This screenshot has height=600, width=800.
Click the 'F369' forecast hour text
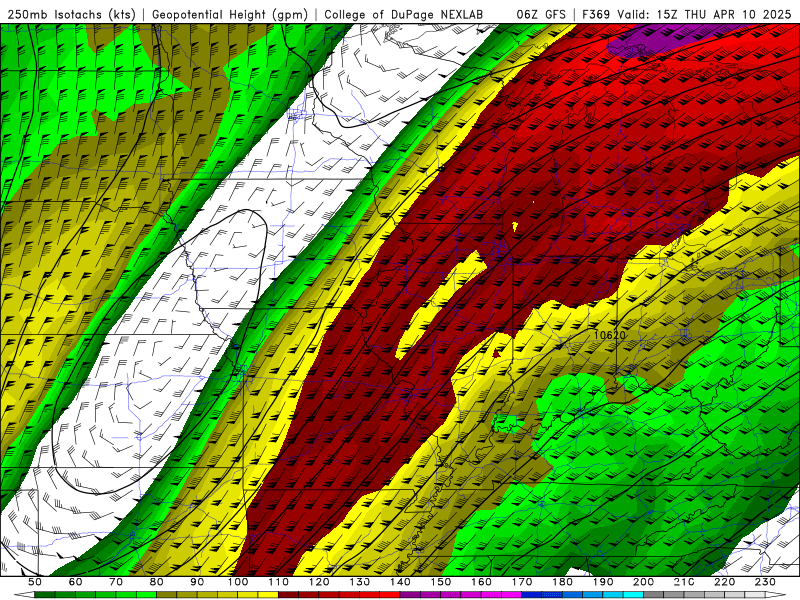(596, 14)
